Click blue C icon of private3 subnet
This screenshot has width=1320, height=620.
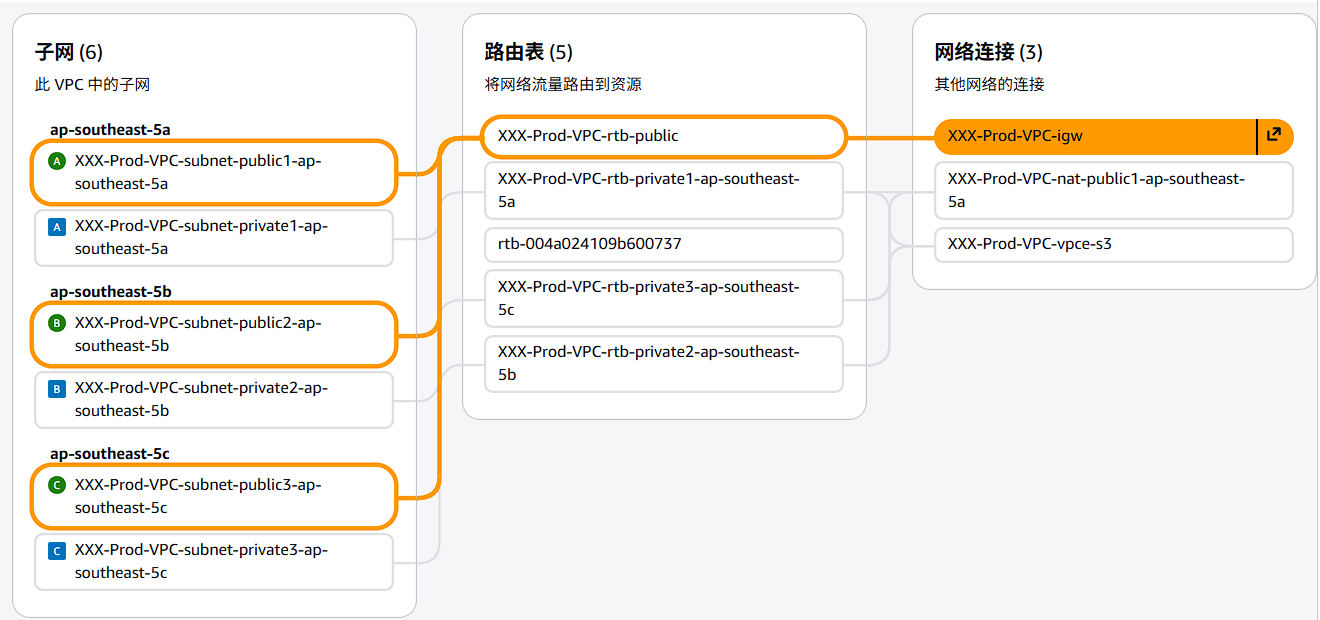(57, 551)
